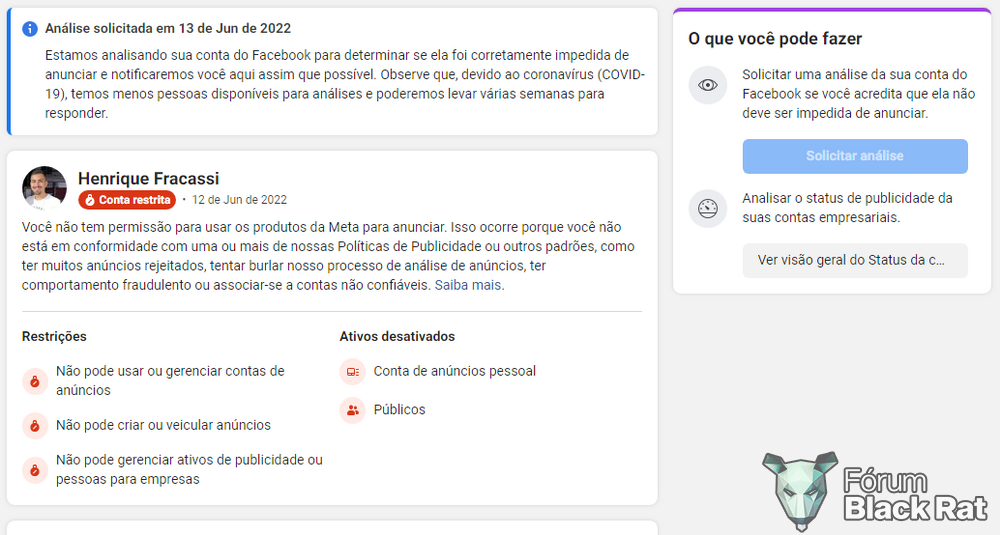Click the date 12 de Jun de 2022
The image size is (1000, 535).
239,200
